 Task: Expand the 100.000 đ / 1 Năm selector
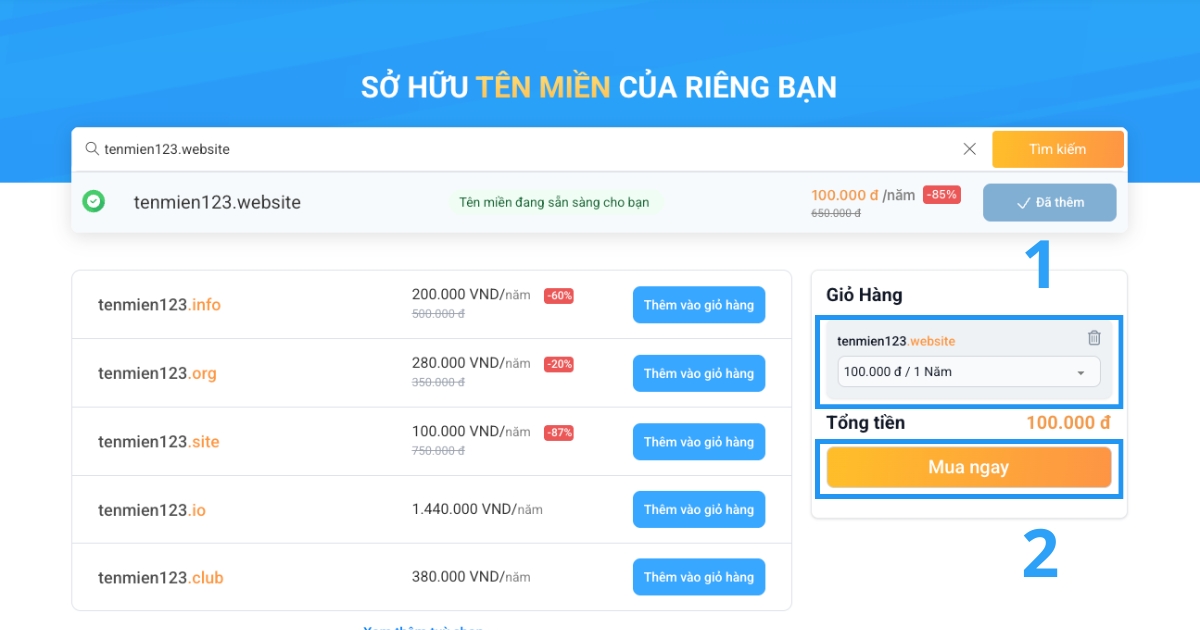point(966,371)
